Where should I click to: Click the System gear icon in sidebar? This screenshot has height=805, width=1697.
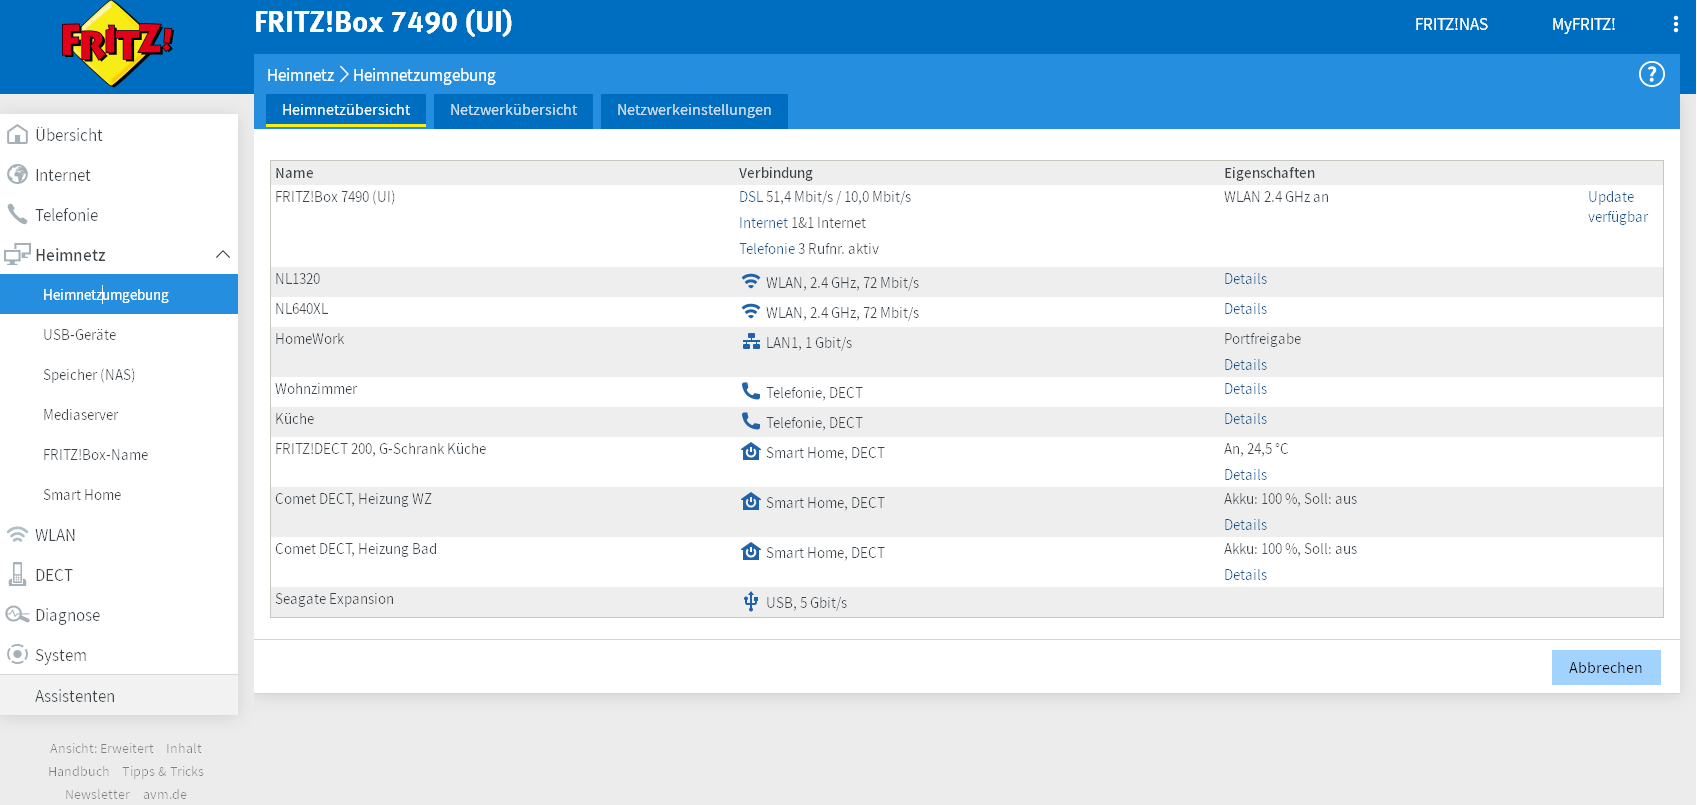17,655
